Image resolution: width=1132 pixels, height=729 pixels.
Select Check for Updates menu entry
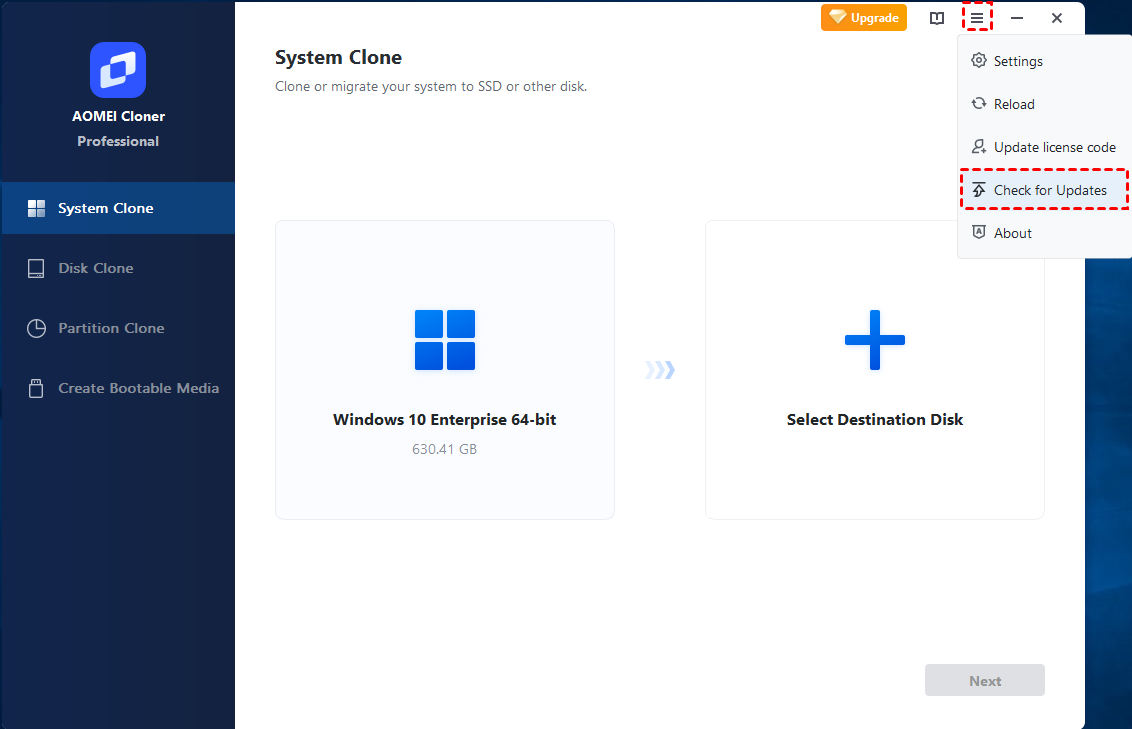pos(1044,190)
